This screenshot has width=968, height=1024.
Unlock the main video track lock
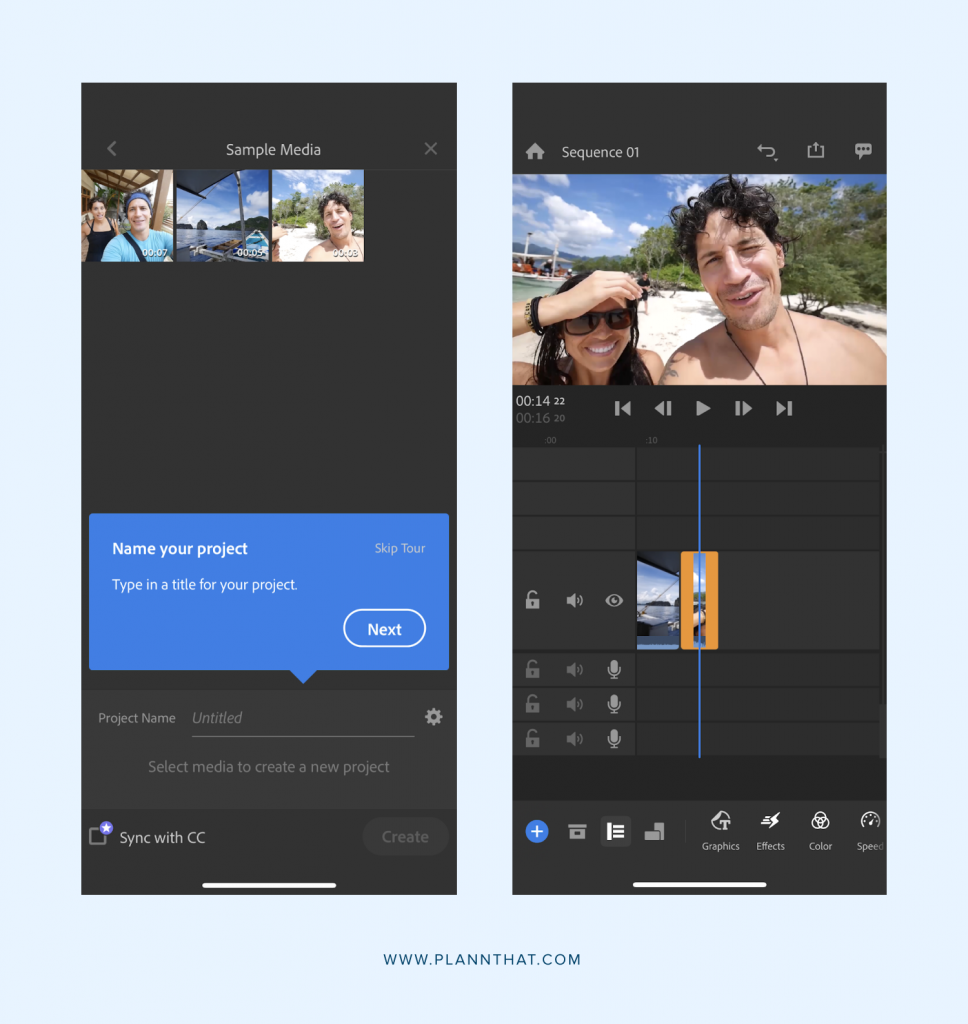pyautogui.click(x=533, y=600)
